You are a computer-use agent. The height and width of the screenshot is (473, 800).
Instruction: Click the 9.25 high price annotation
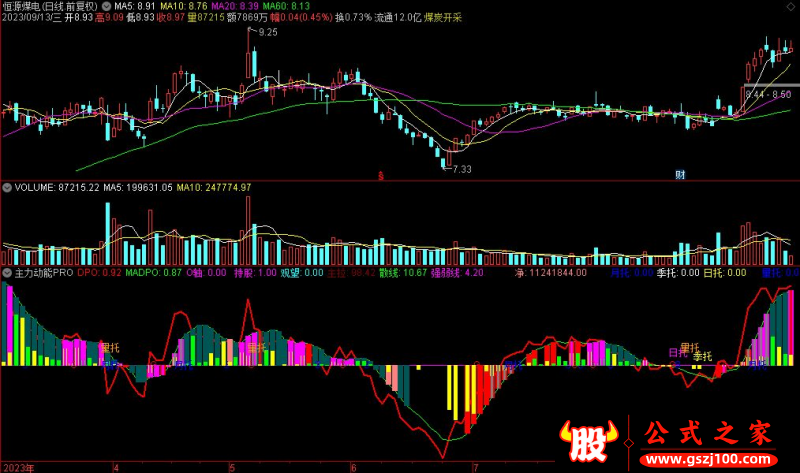[268, 32]
